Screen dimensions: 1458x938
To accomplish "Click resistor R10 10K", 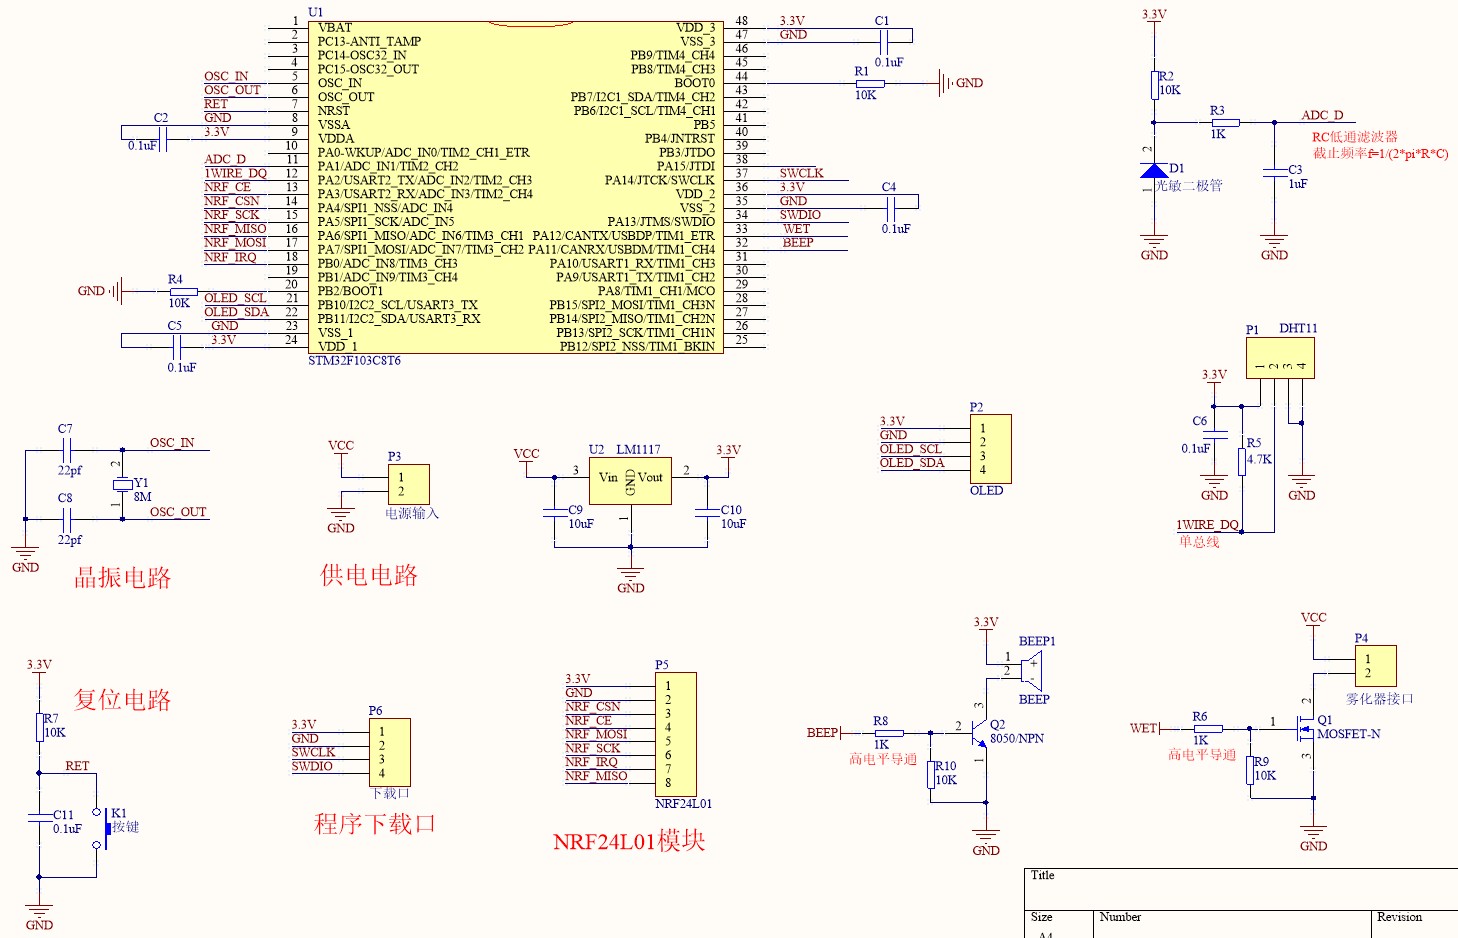I will [930, 774].
